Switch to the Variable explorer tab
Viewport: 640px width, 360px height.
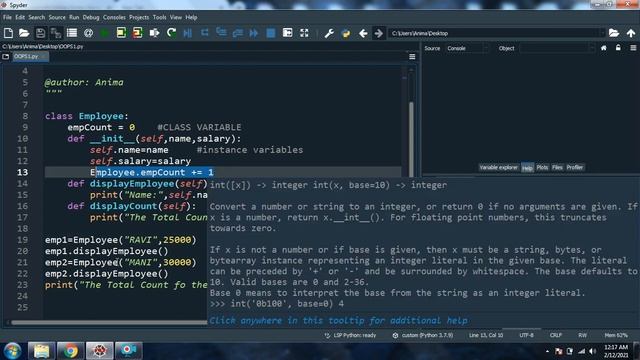click(498, 167)
